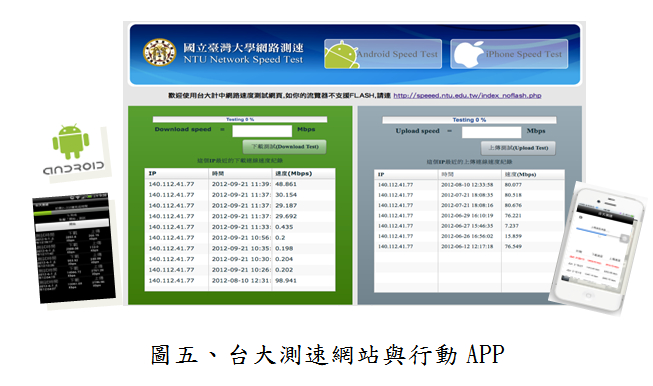Select the download speed value 30.154
The image size is (653, 386).
click(x=286, y=195)
